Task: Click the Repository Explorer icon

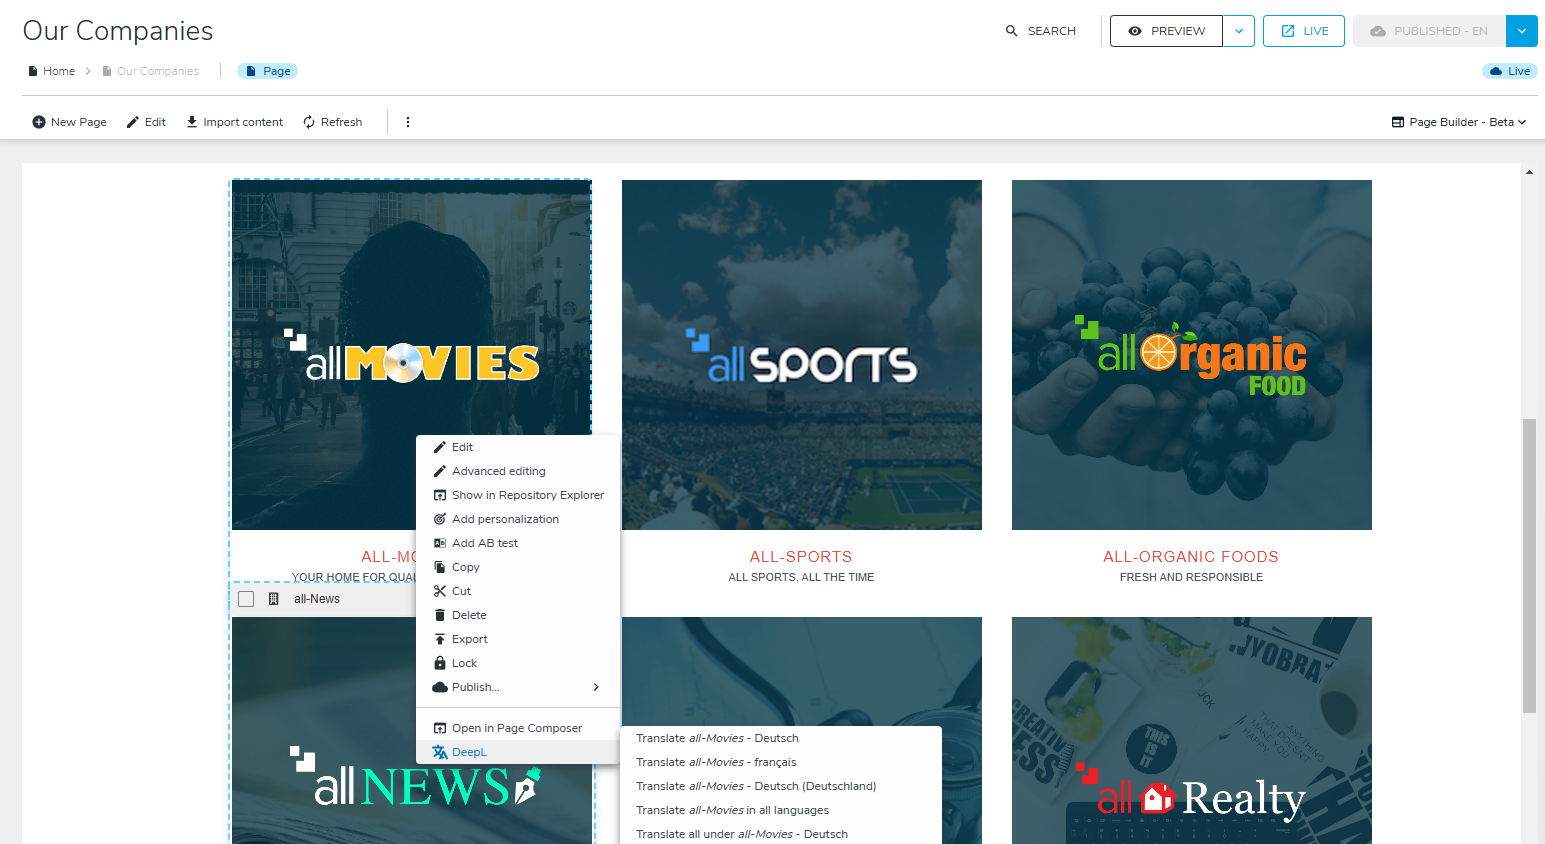Action: click(x=440, y=495)
